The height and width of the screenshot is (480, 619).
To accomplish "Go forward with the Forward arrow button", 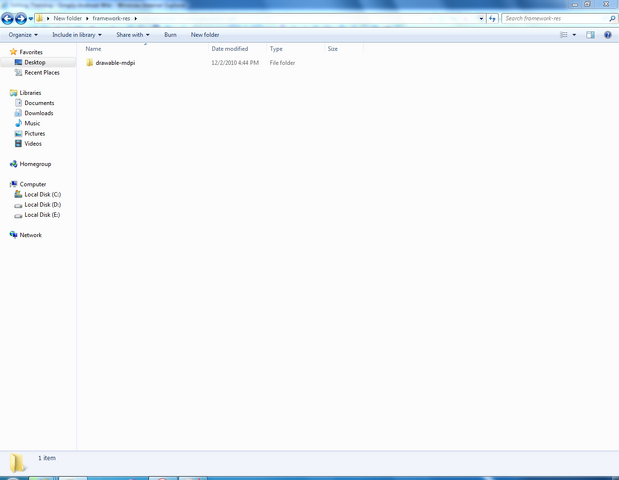I will [21, 18].
